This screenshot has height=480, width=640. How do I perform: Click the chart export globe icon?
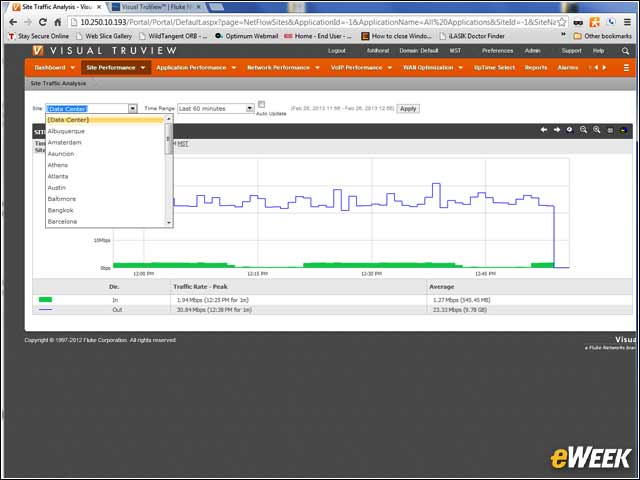(623, 130)
